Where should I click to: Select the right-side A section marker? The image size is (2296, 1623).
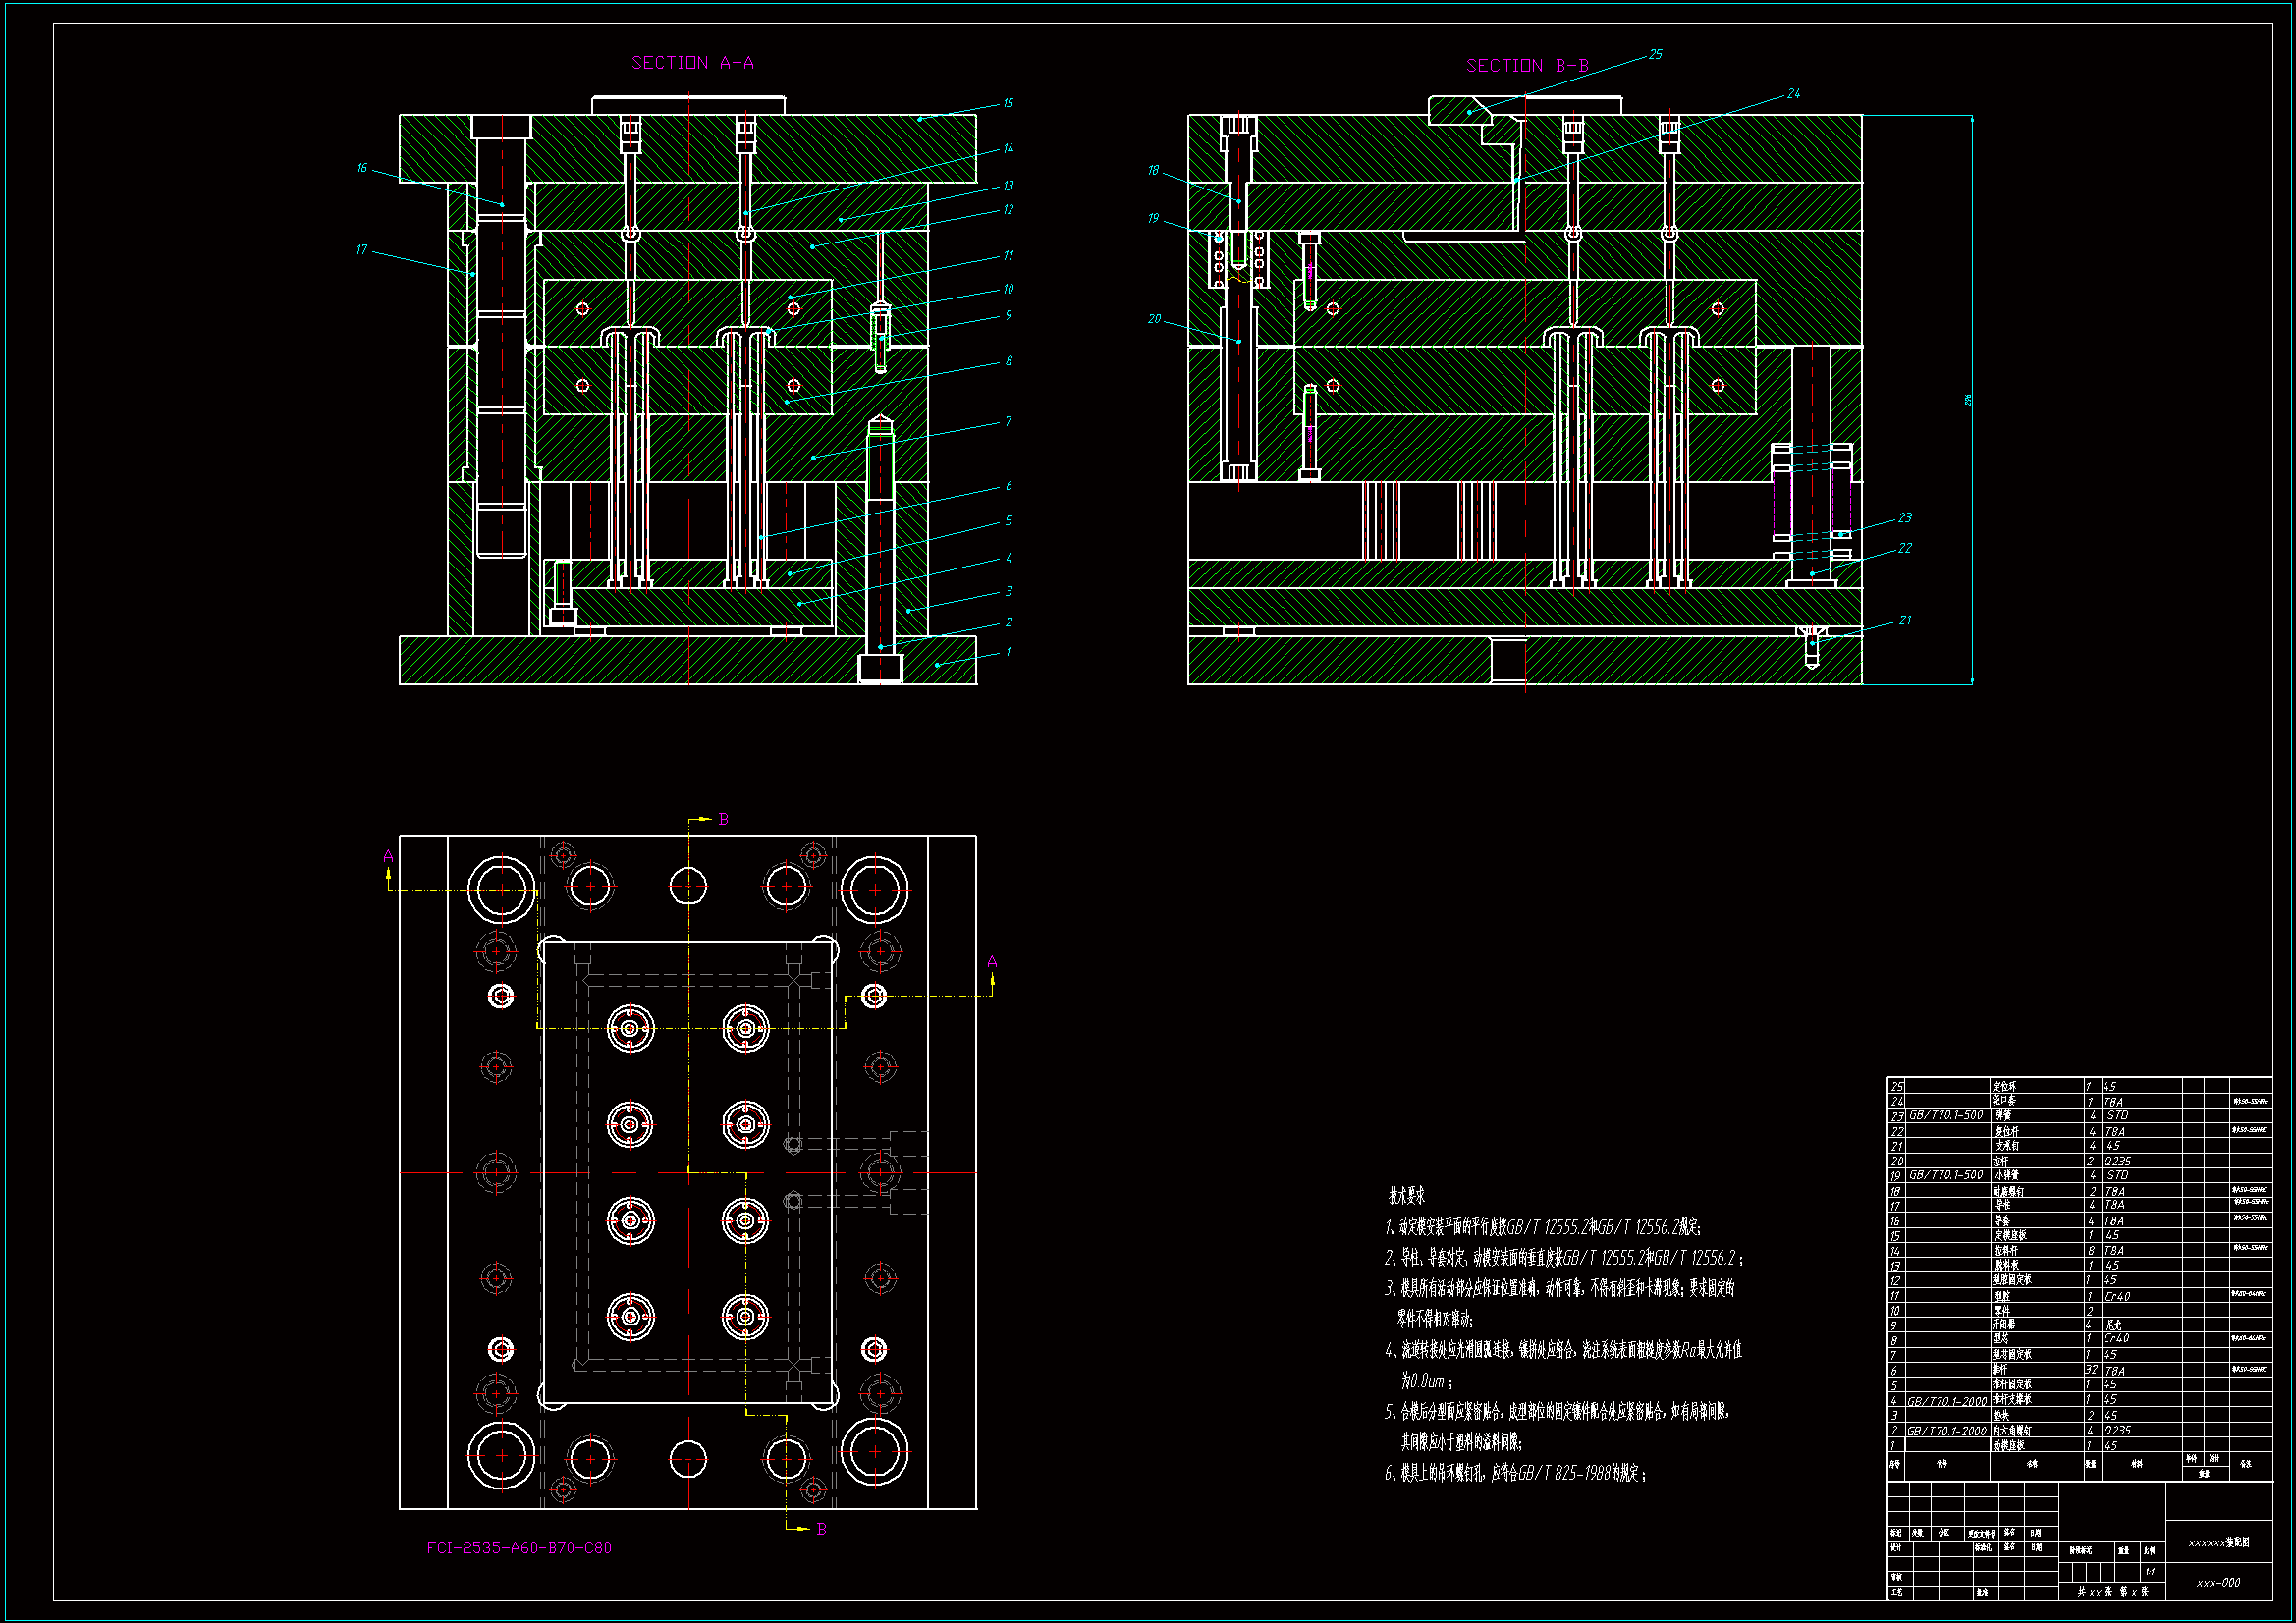click(992, 962)
